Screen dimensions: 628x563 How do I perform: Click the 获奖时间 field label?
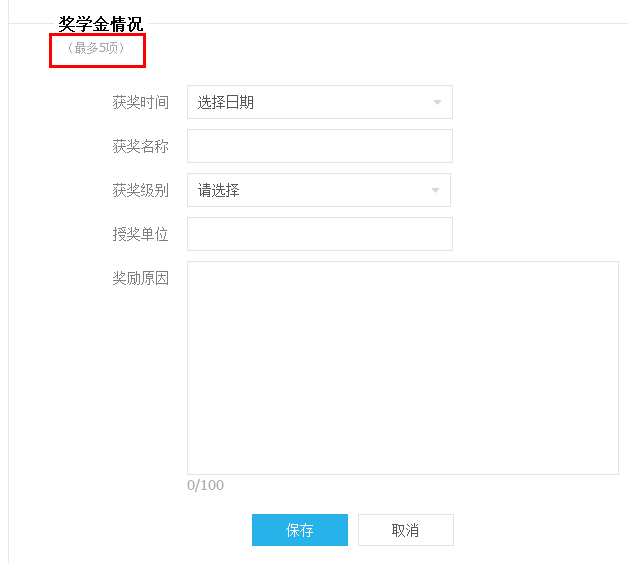140,103
